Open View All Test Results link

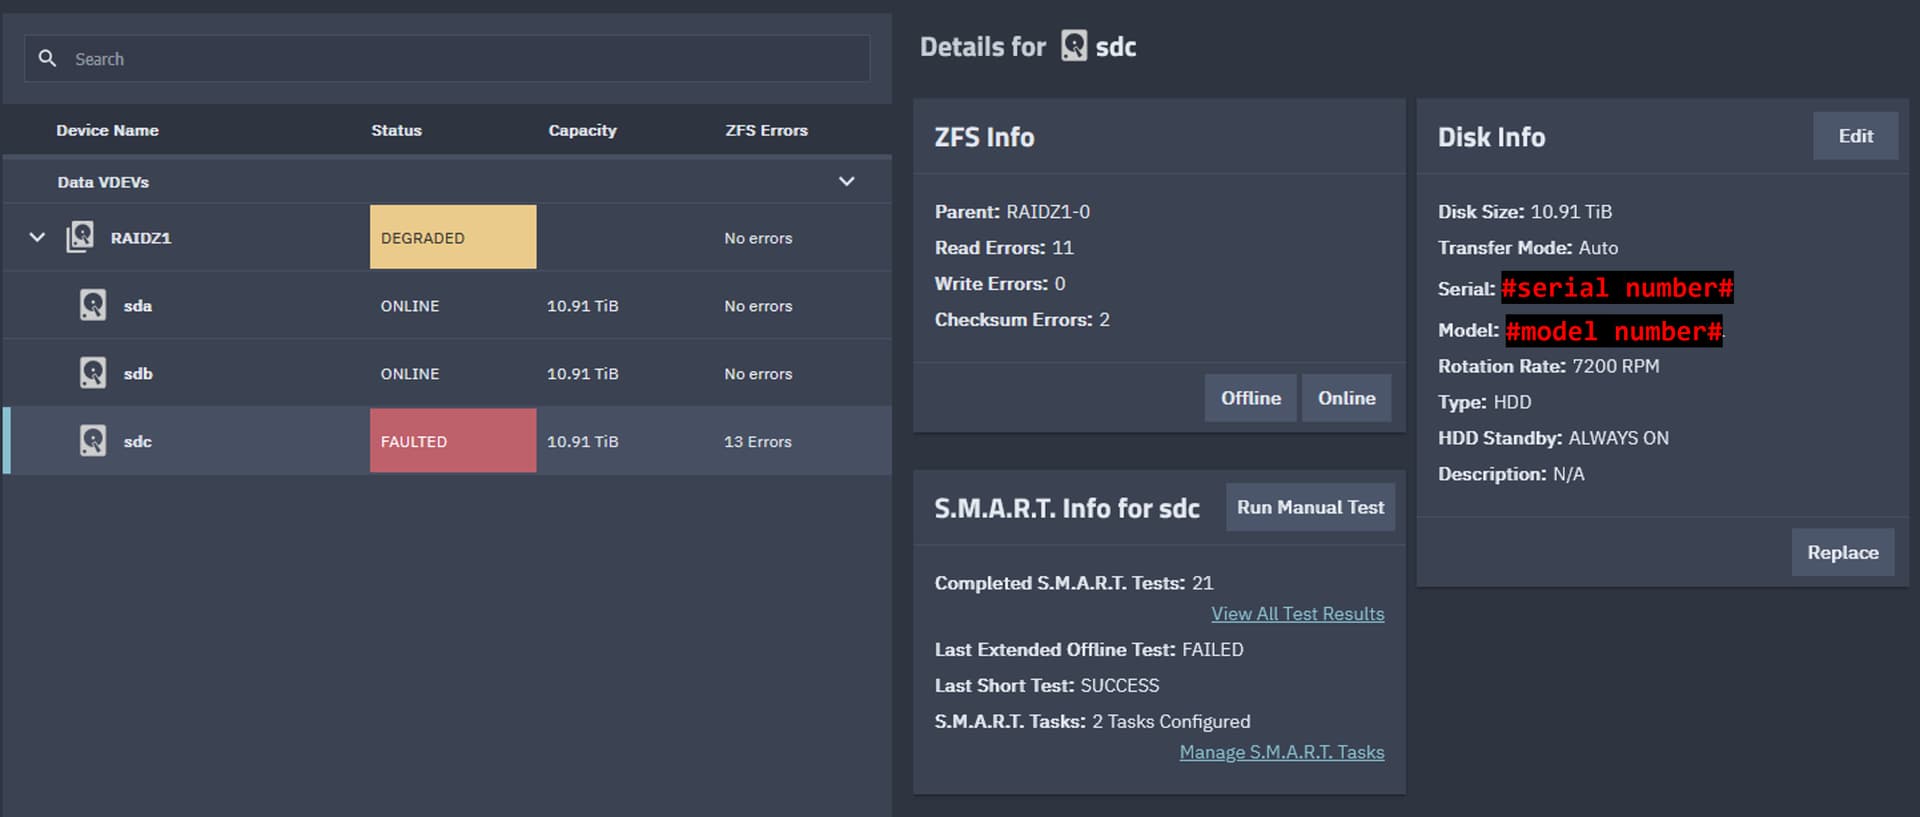(x=1297, y=614)
